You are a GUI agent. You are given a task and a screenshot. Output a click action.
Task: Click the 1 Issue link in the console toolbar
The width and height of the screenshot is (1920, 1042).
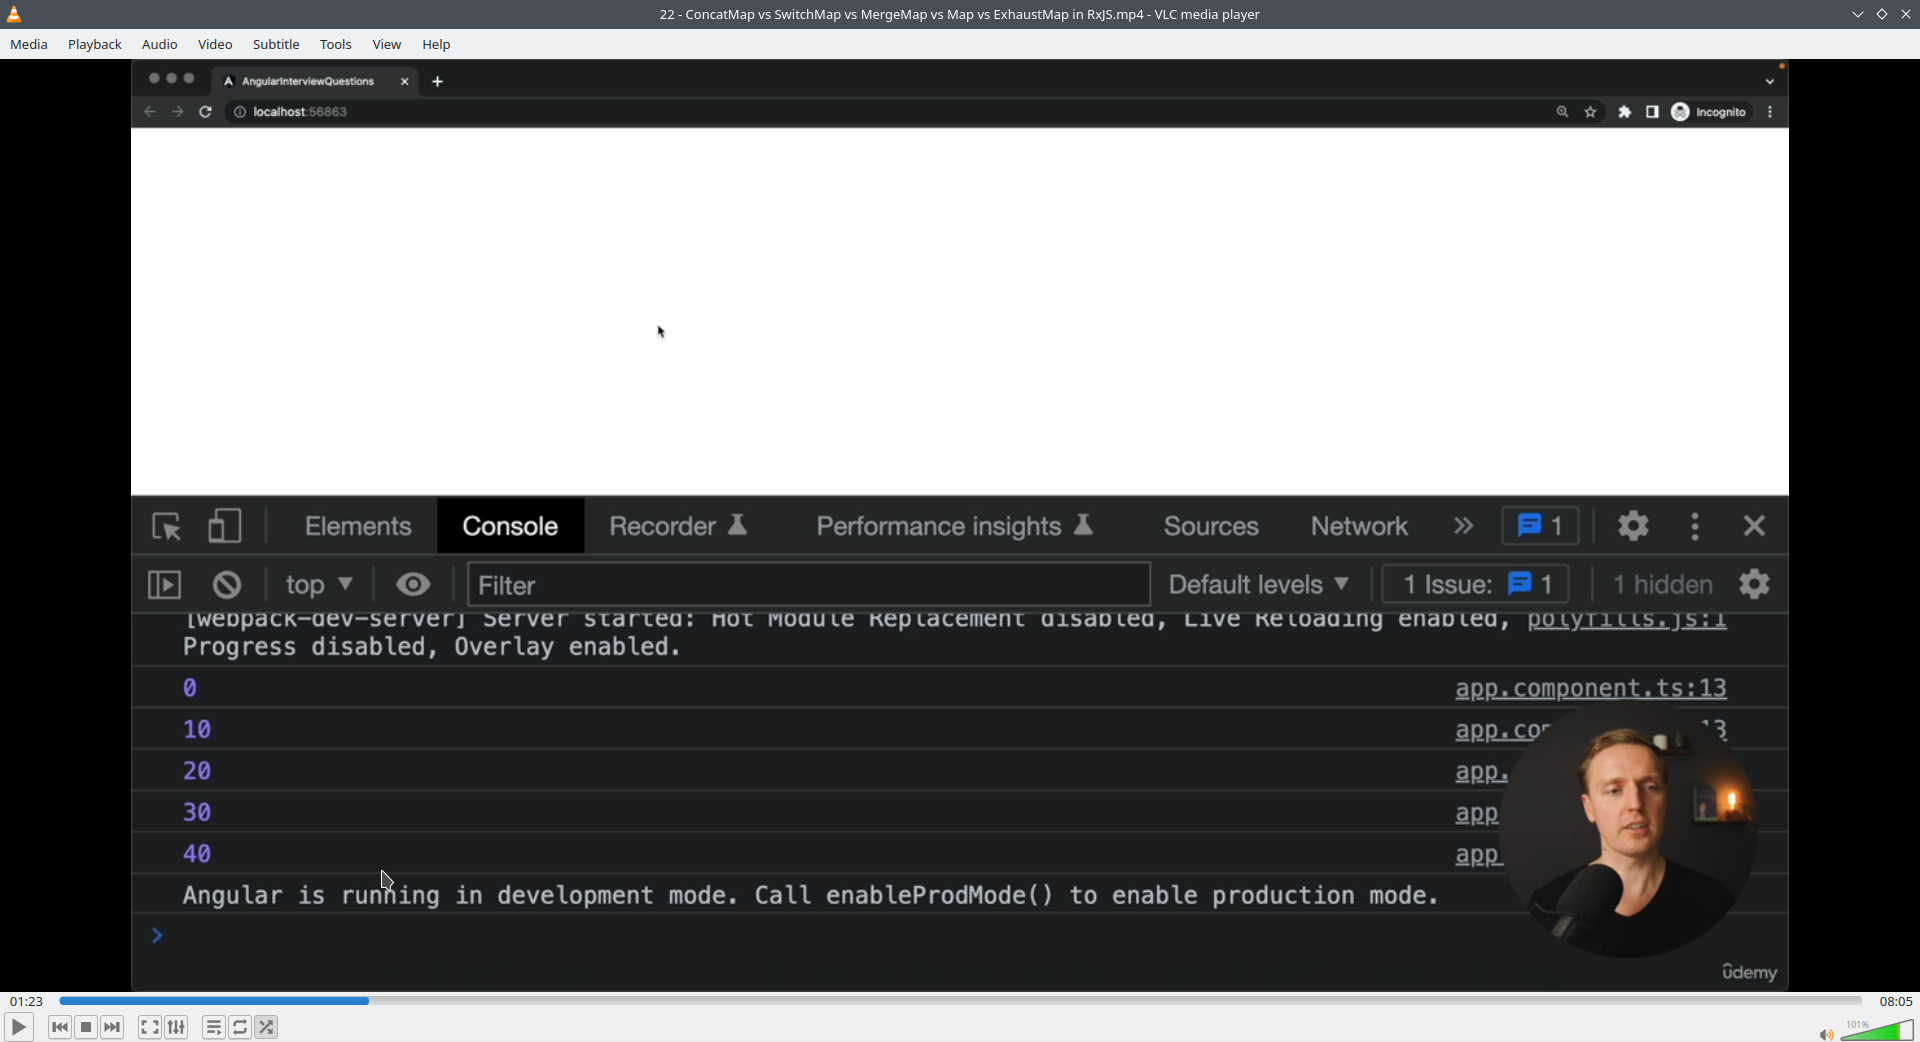click(1476, 585)
